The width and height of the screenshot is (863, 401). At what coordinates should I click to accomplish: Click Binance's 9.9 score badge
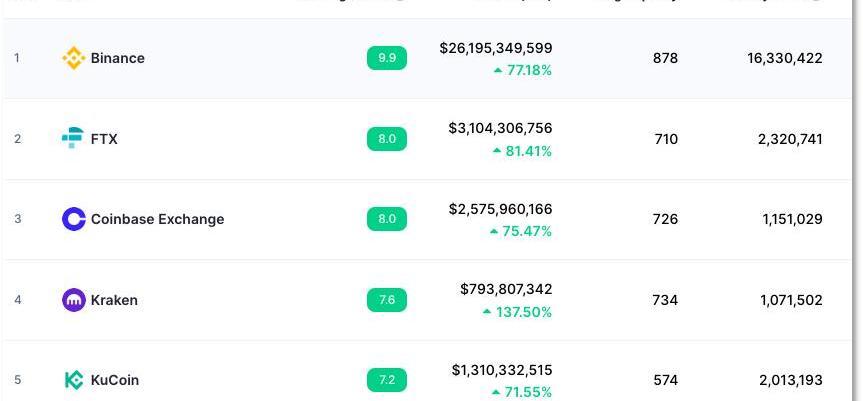coord(387,58)
